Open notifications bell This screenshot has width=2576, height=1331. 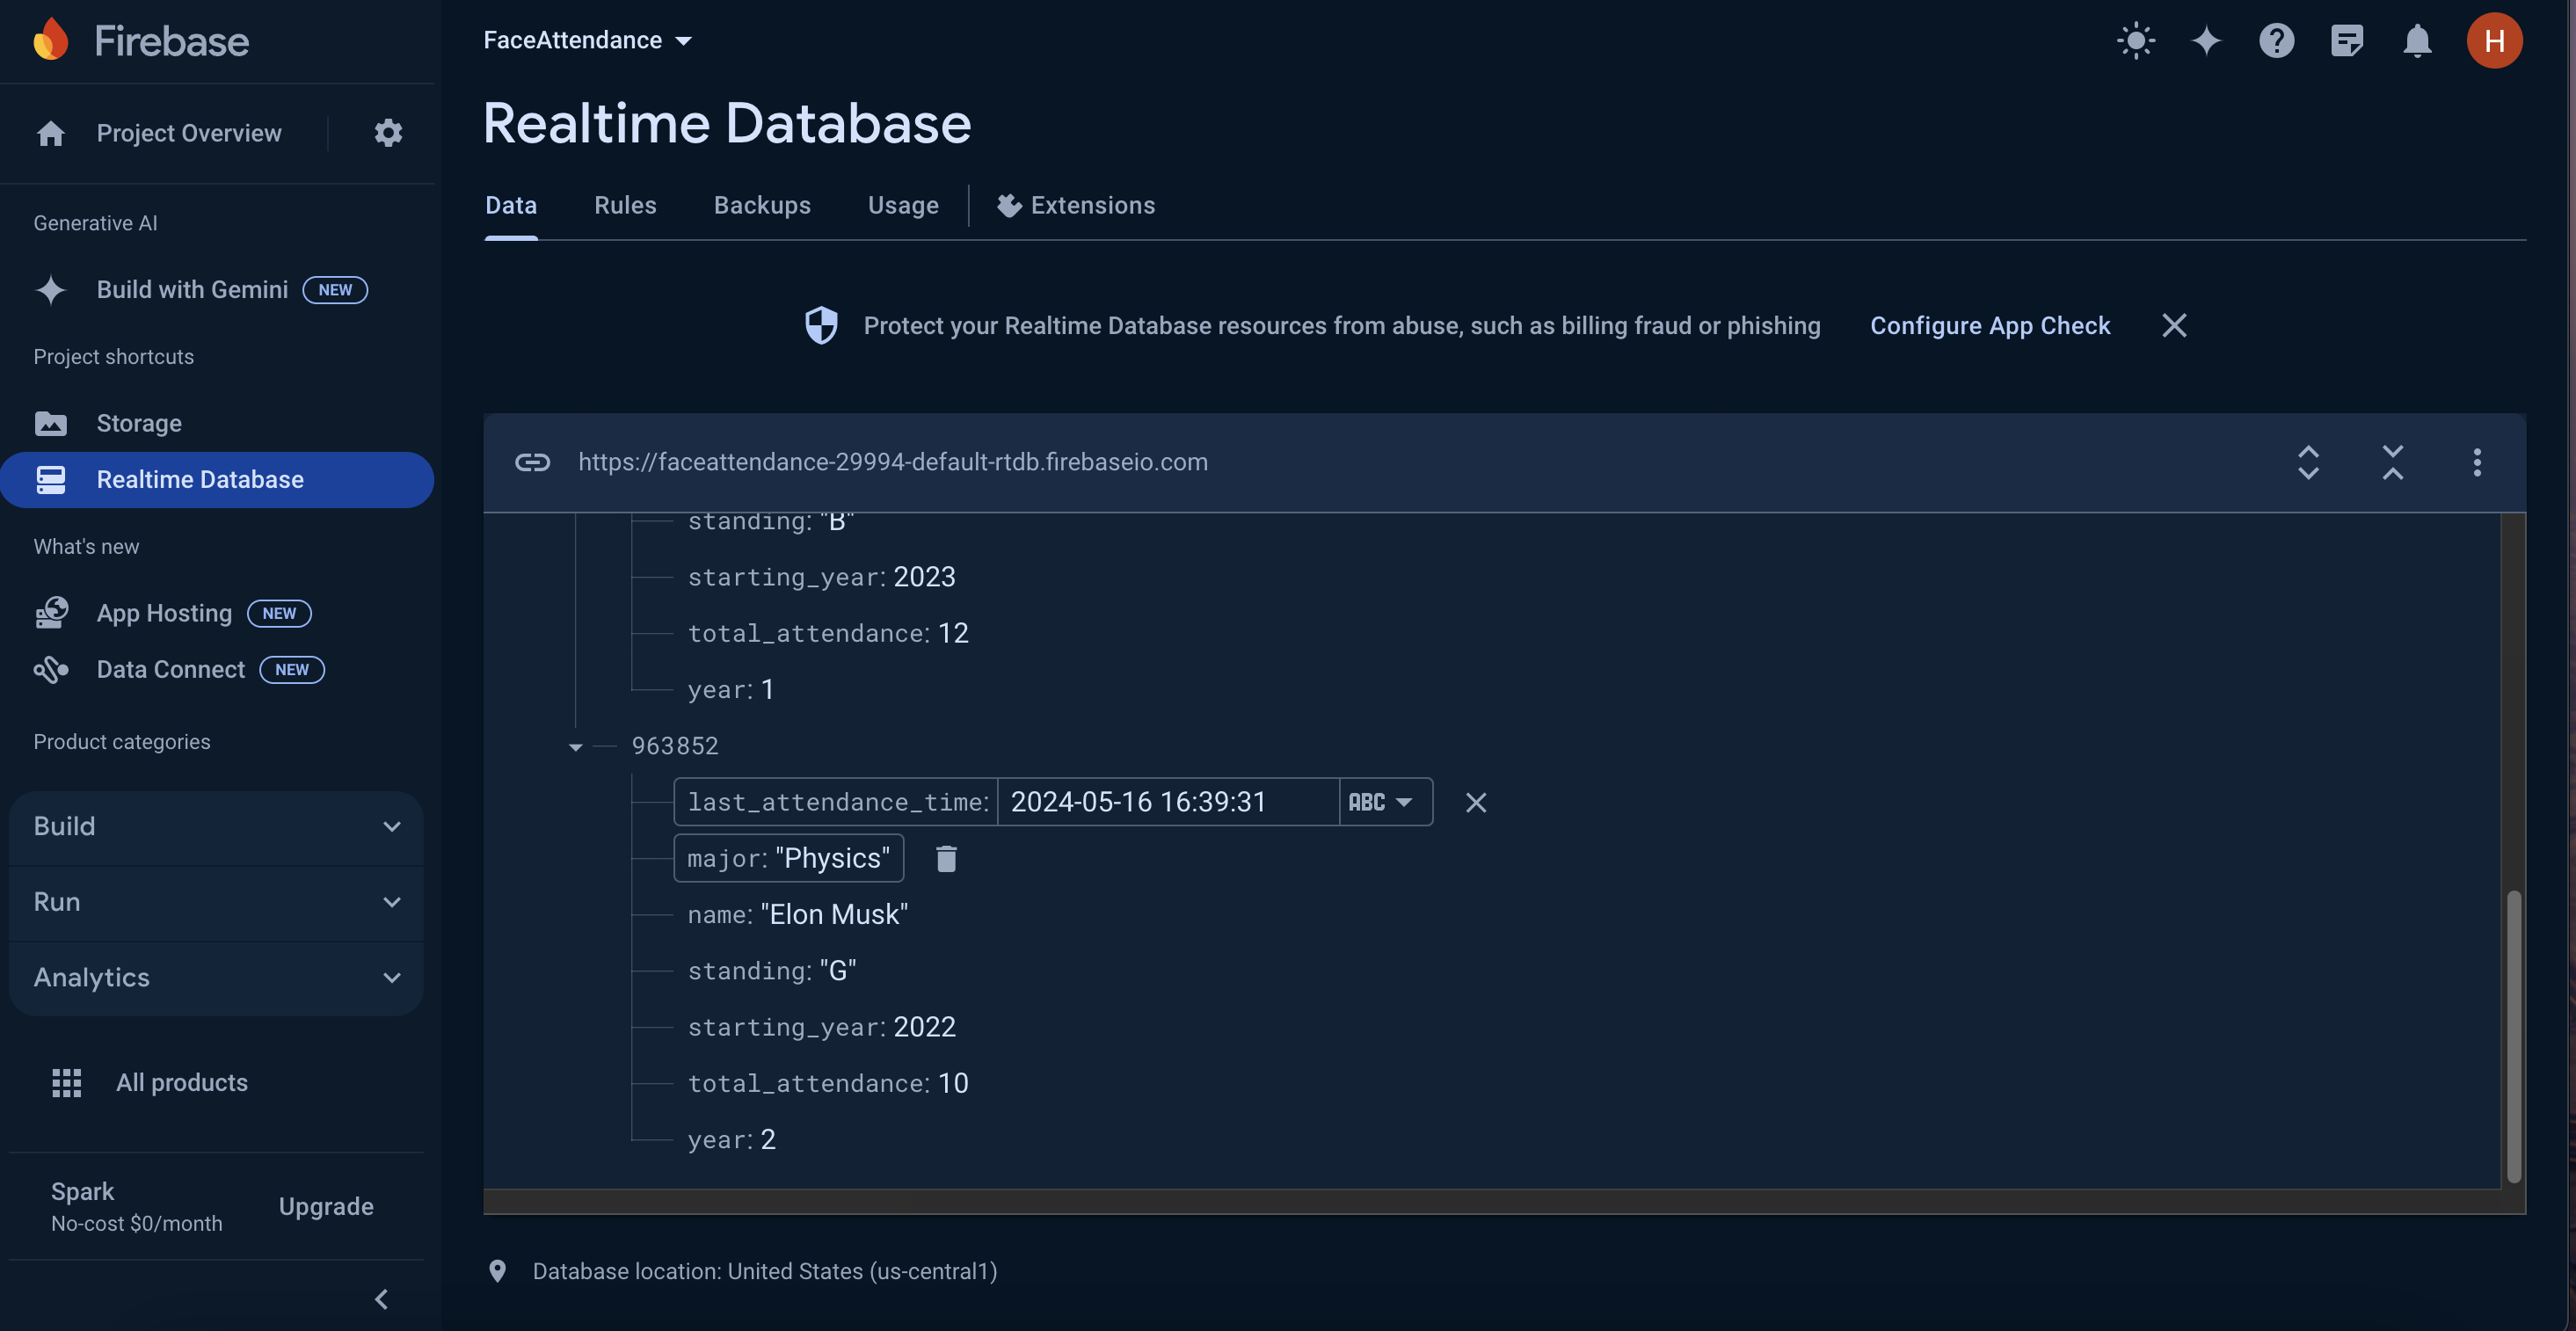(x=2416, y=40)
